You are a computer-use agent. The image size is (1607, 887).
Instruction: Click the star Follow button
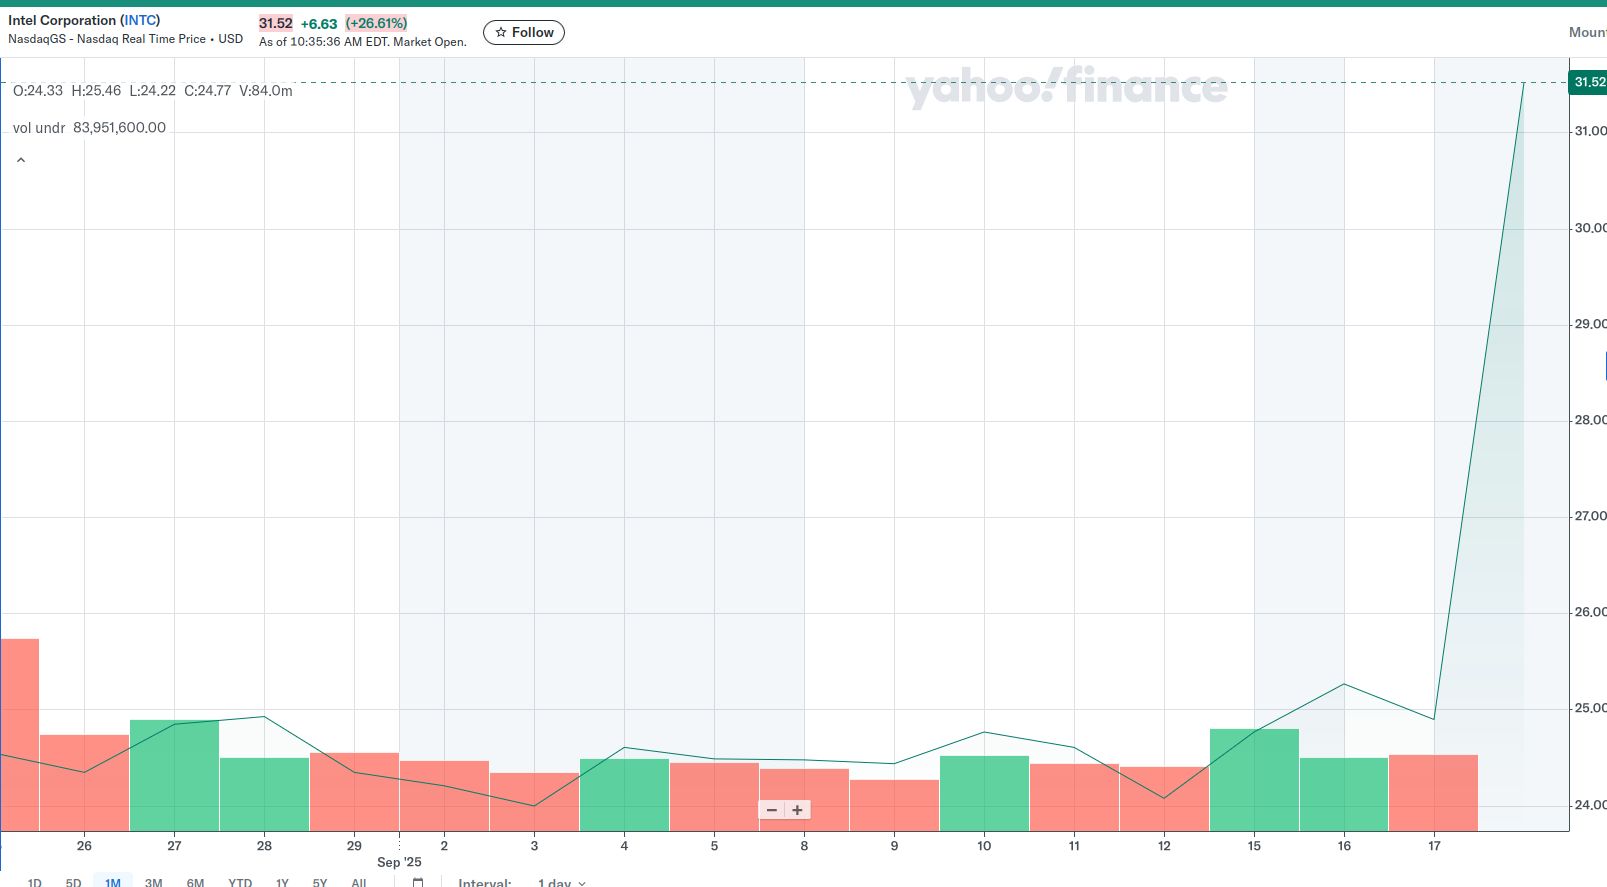524,32
